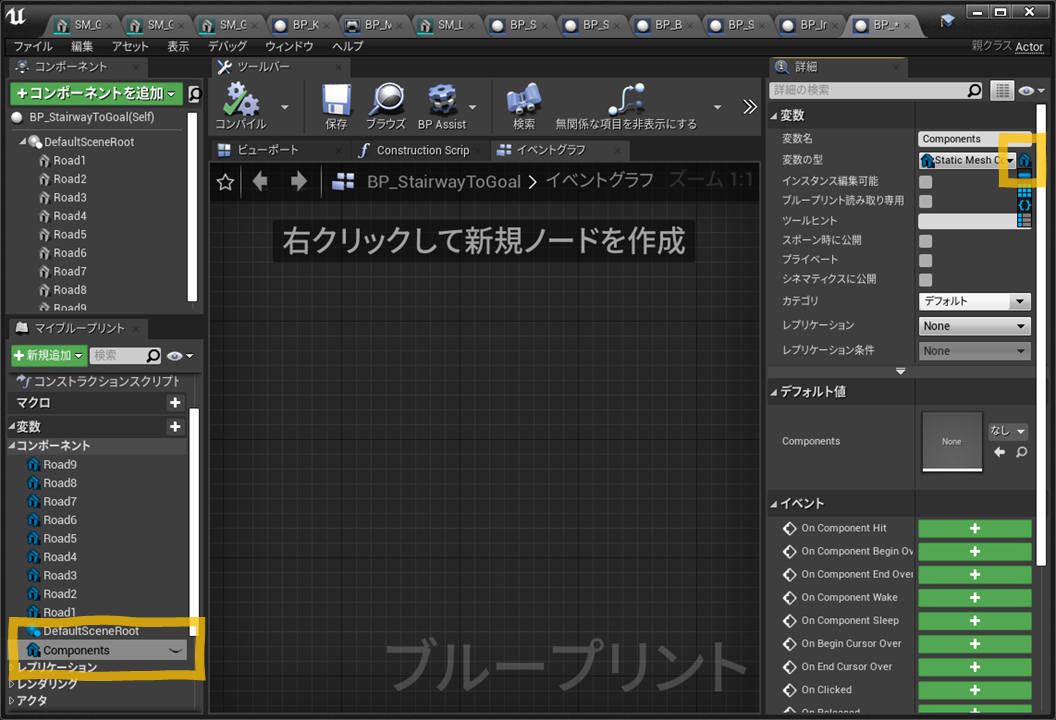This screenshot has height=720, width=1056.
Task: Open Hide Unrelated options dropdown arrow
Action: [717, 107]
